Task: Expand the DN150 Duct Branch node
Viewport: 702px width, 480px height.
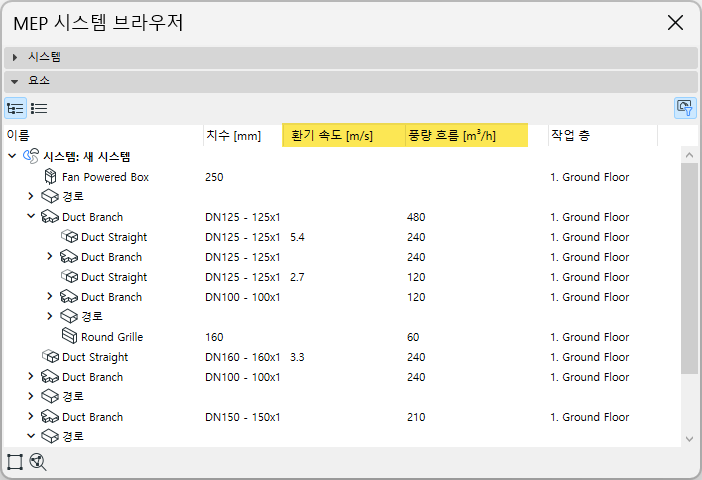Action: pyautogui.click(x=31, y=417)
